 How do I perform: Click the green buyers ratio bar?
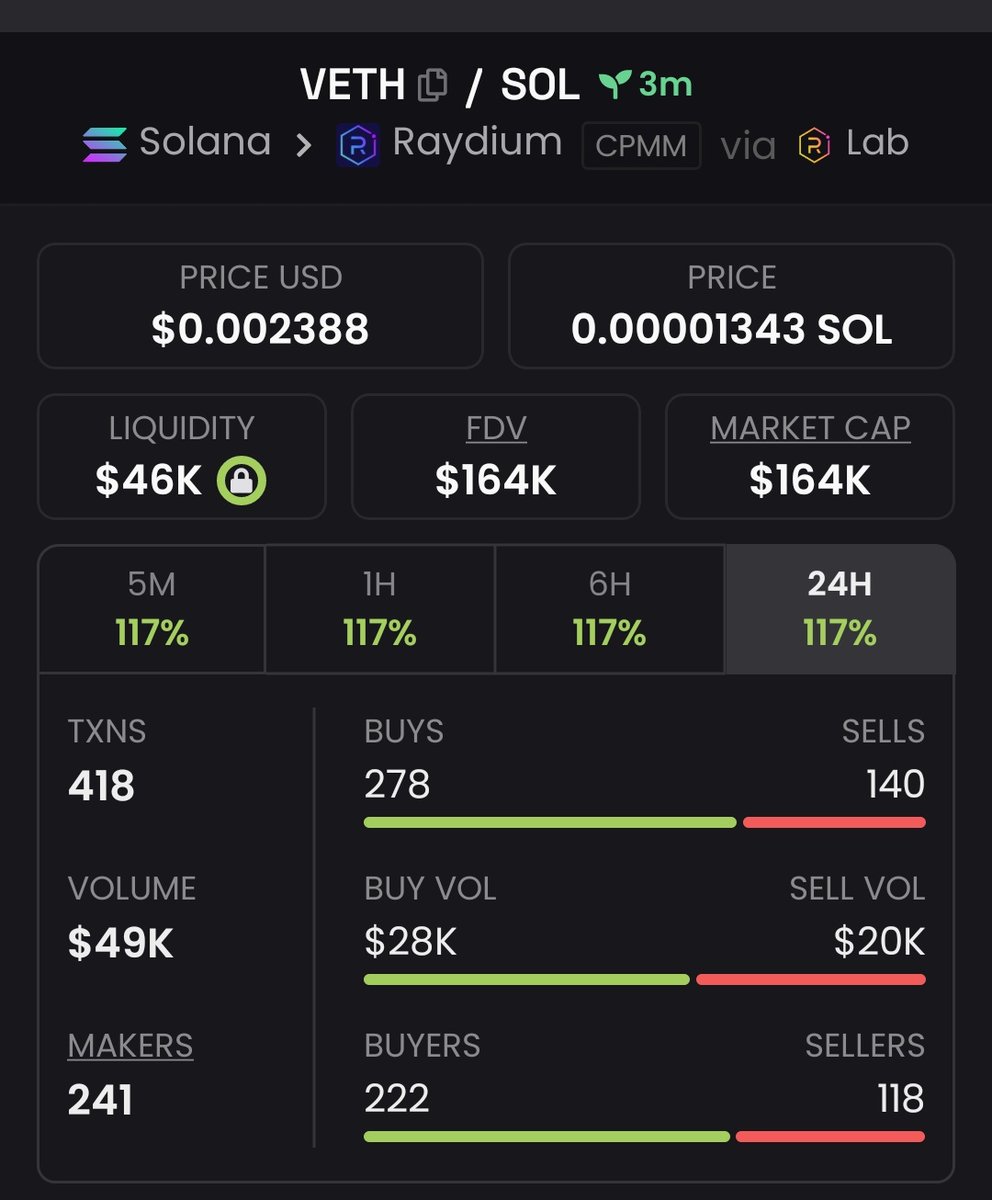(x=547, y=1136)
